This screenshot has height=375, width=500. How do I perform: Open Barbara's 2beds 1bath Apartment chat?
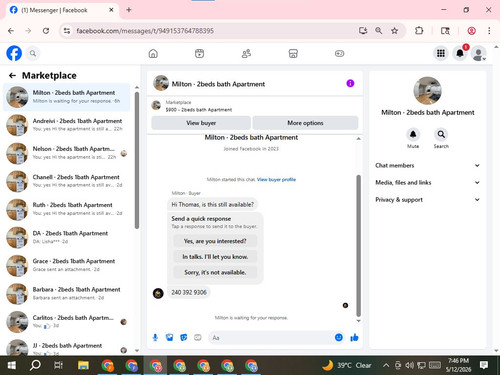[x=67, y=293]
